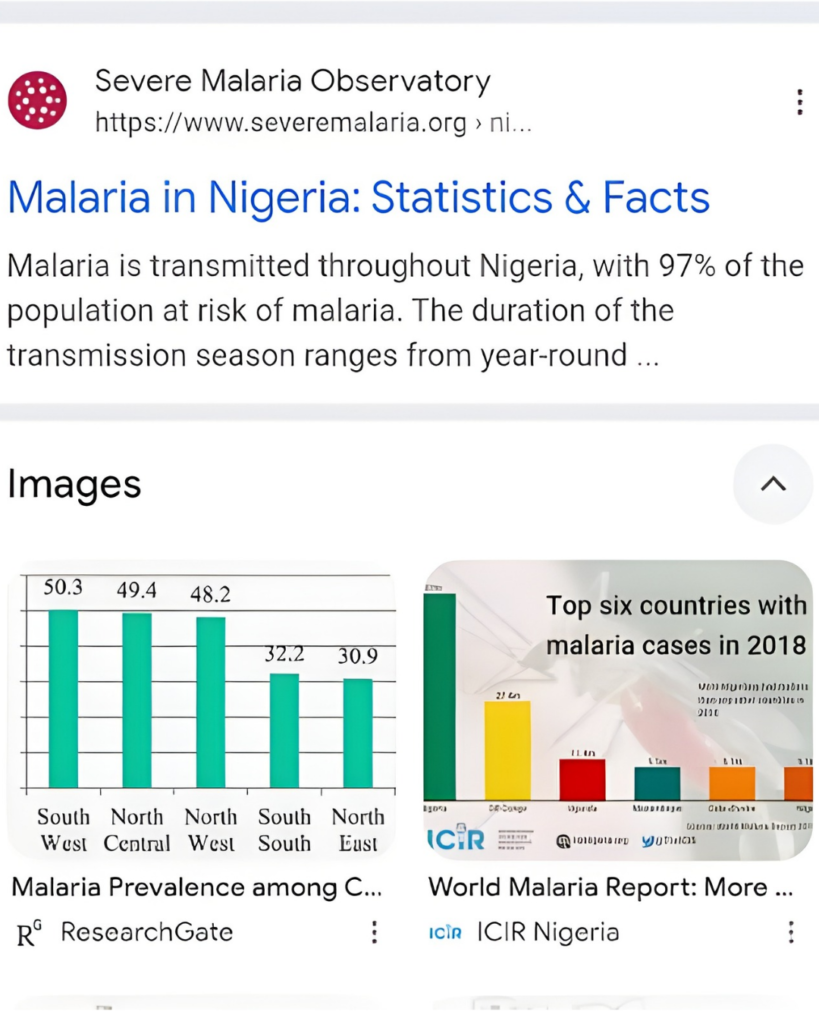
Task: Collapse the Images section with the chevron
Action: pos(773,484)
